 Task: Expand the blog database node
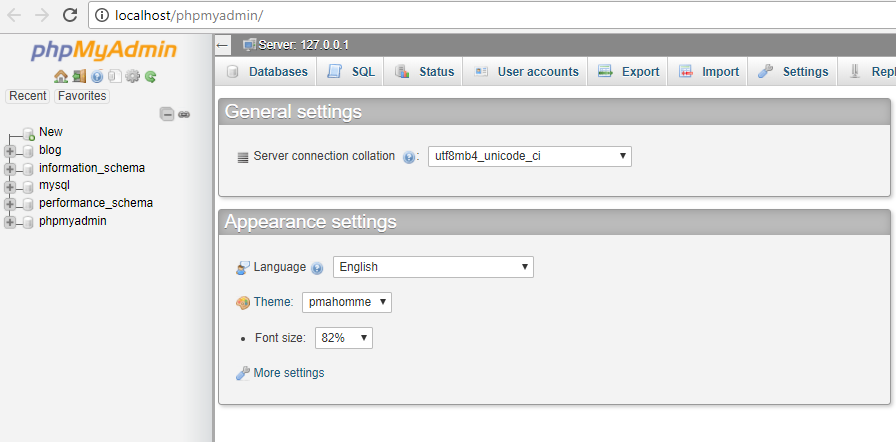tap(10, 151)
